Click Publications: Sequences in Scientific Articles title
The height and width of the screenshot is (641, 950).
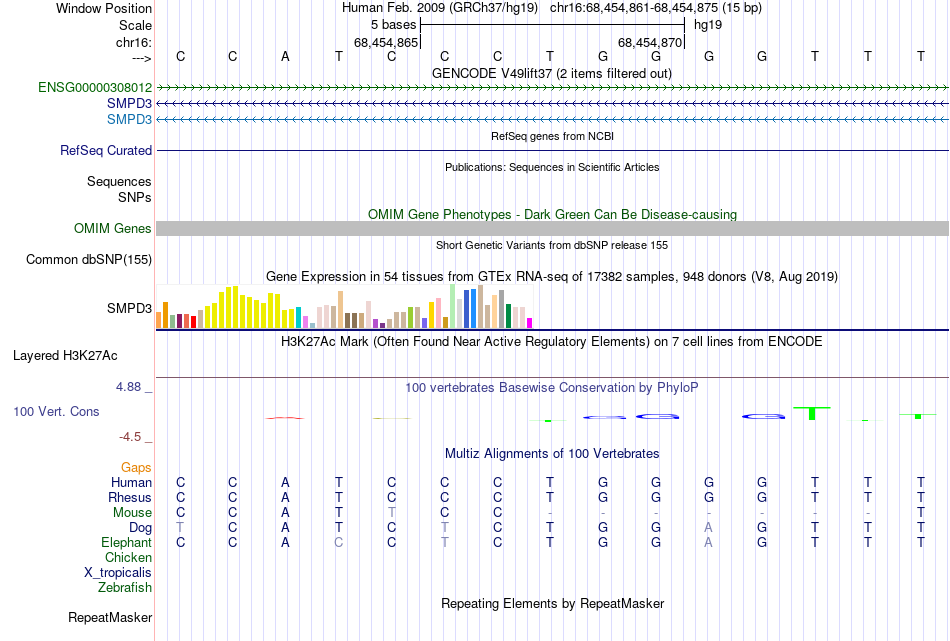coord(552,167)
